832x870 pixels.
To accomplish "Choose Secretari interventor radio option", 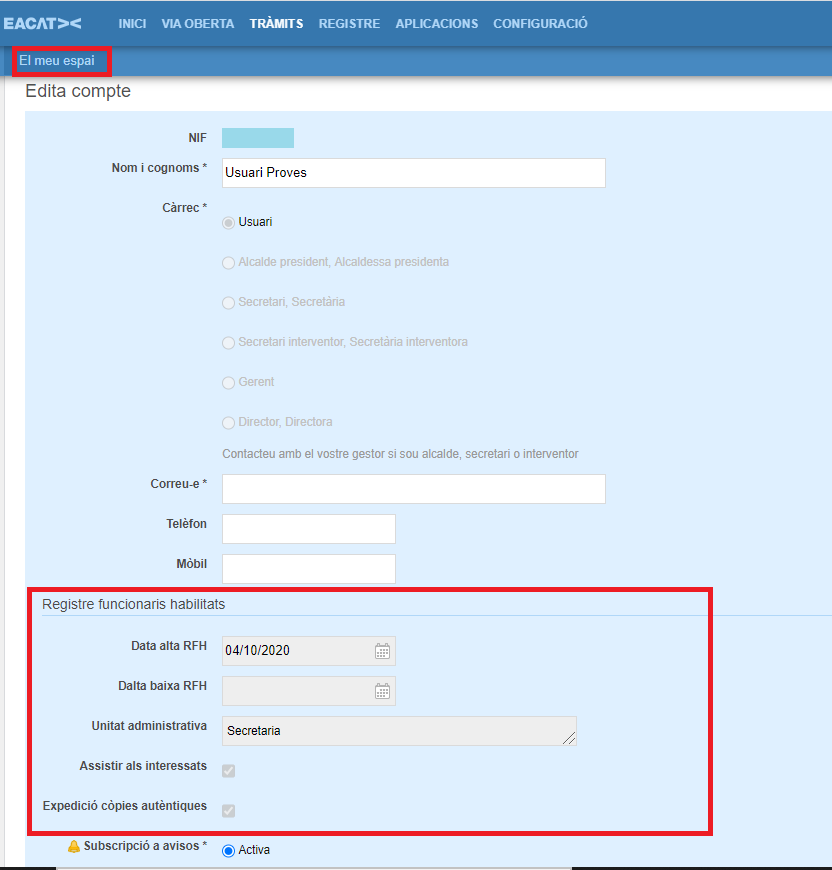I will point(228,342).
